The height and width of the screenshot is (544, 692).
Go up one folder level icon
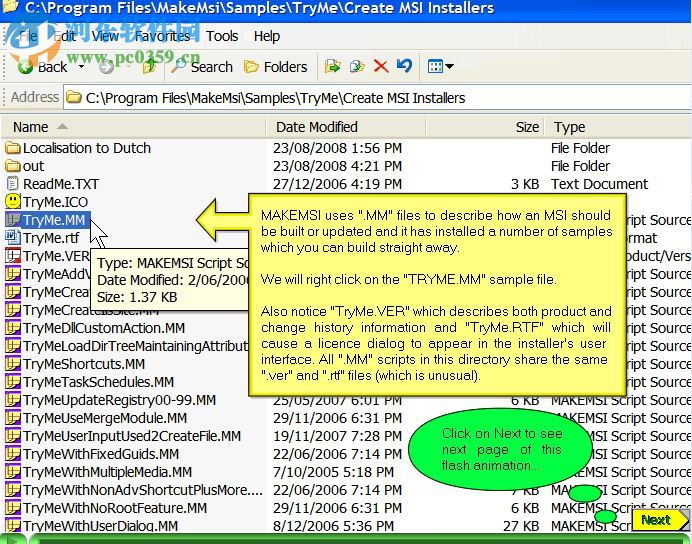click(150, 66)
